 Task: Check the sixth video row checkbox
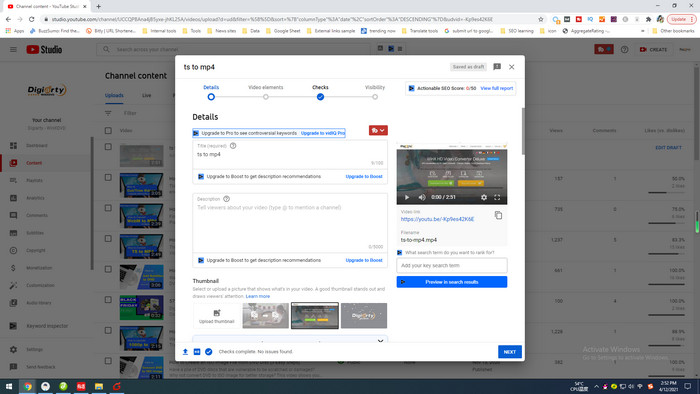click(108, 300)
